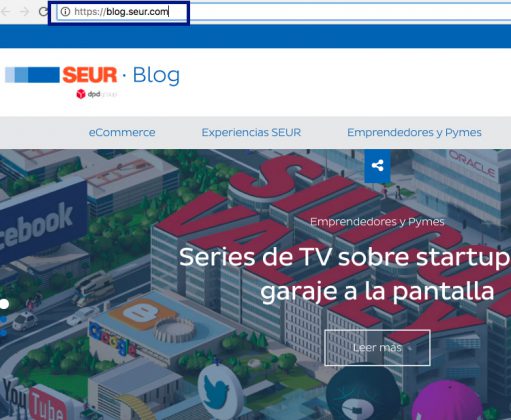Viewport: 511px width, 420px height.
Task: Open the Experiencias SEUR menu item
Action: click(251, 132)
